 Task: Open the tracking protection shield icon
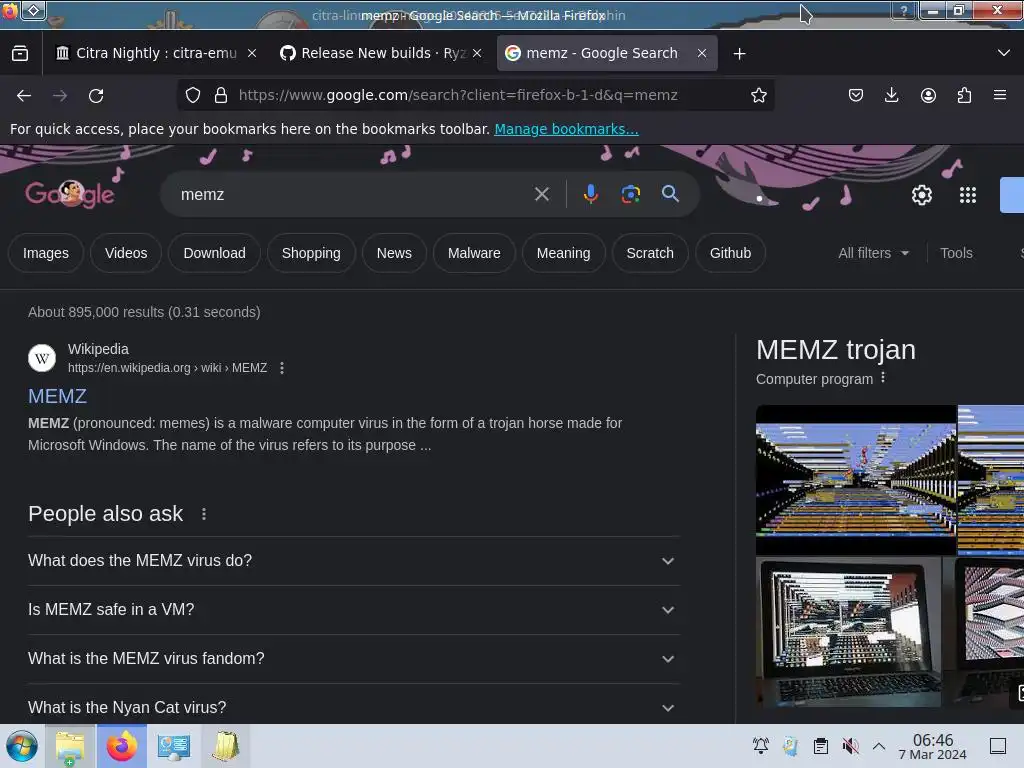[193, 95]
